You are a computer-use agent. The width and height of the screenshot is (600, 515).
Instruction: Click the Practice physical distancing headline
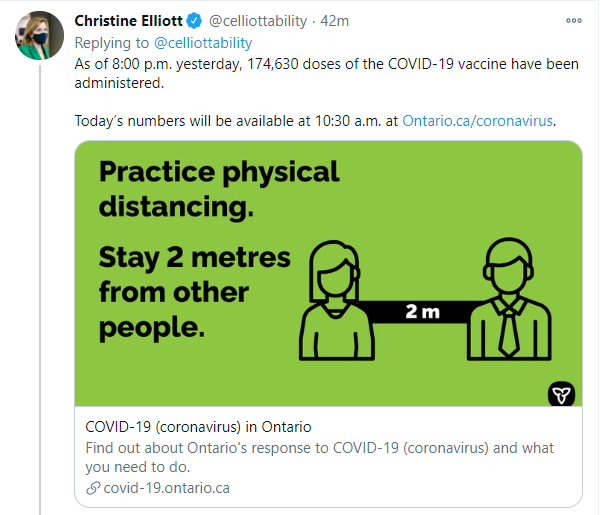tap(219, 189)
